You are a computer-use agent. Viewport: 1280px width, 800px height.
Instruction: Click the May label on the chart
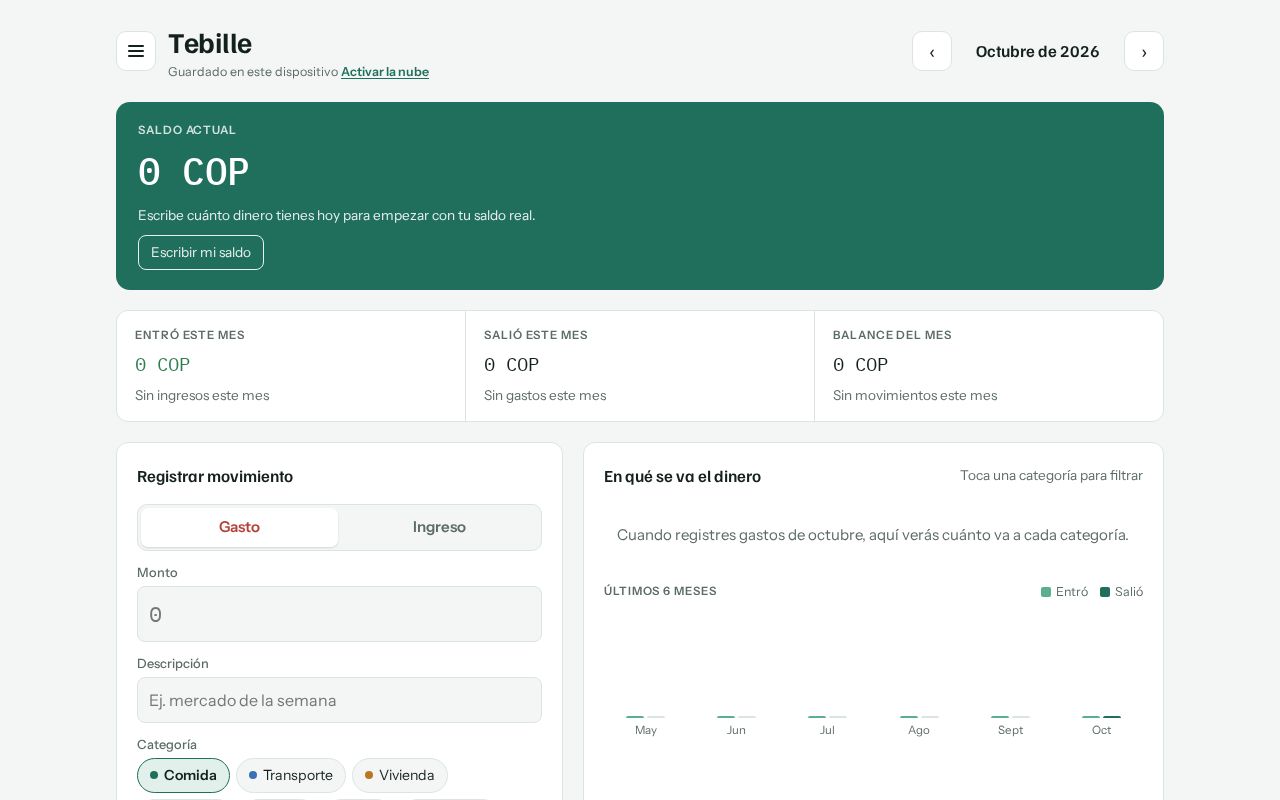tap(646, 730)
